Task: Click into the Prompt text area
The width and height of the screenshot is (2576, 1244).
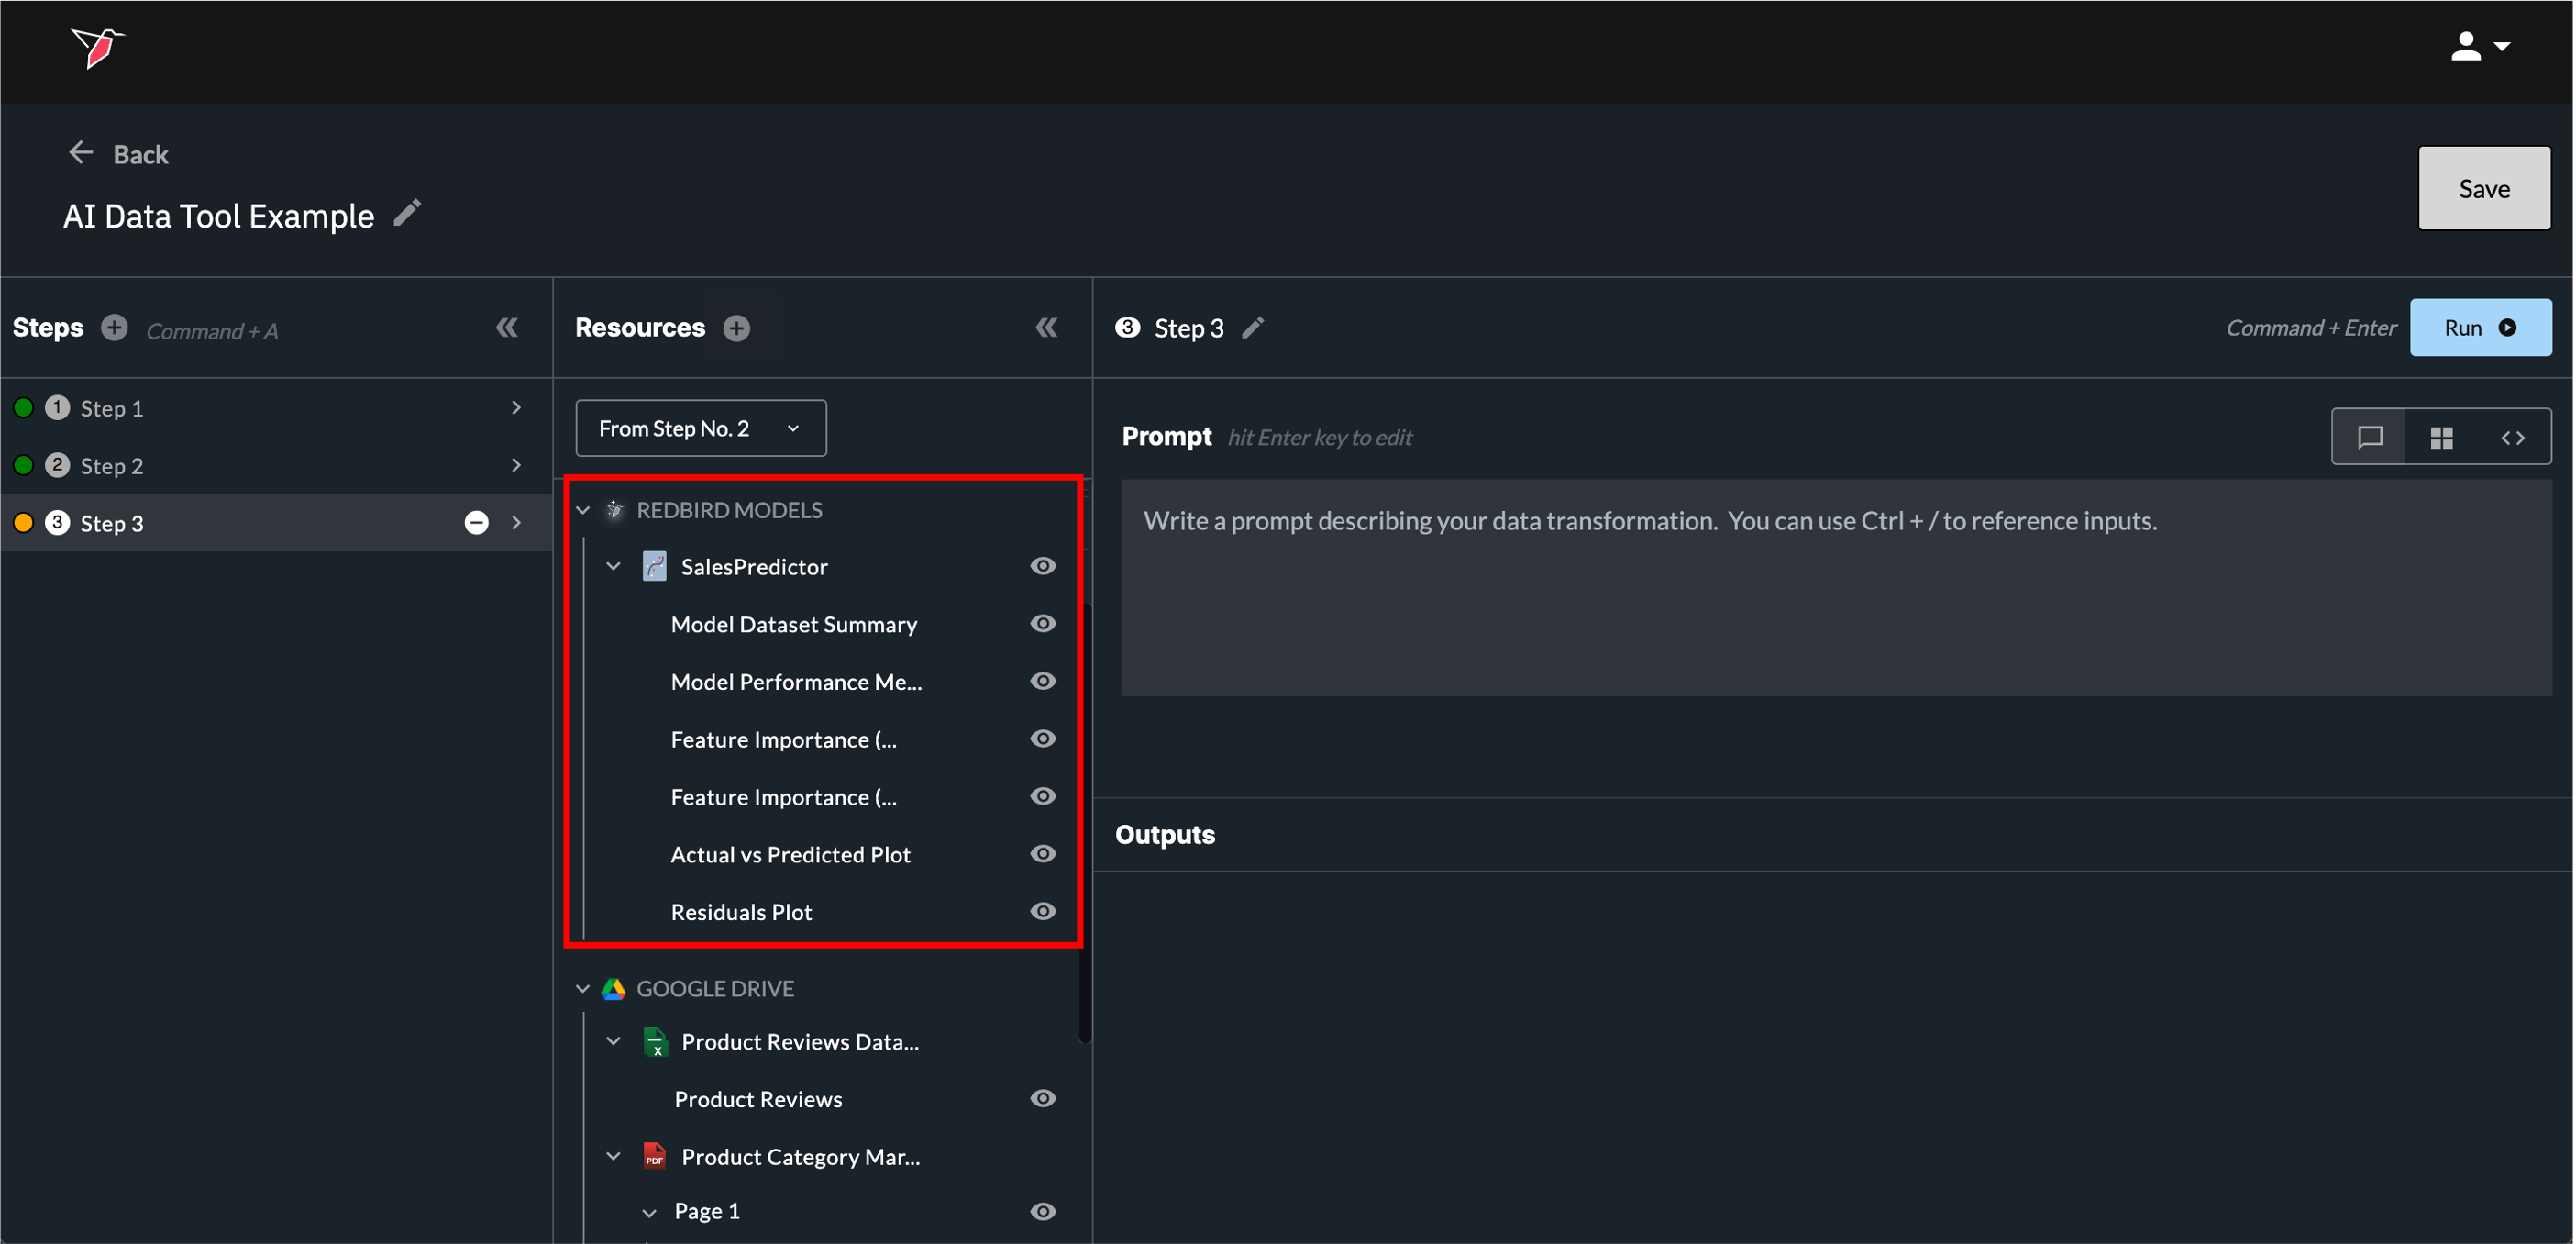Action: point(1835,588)
